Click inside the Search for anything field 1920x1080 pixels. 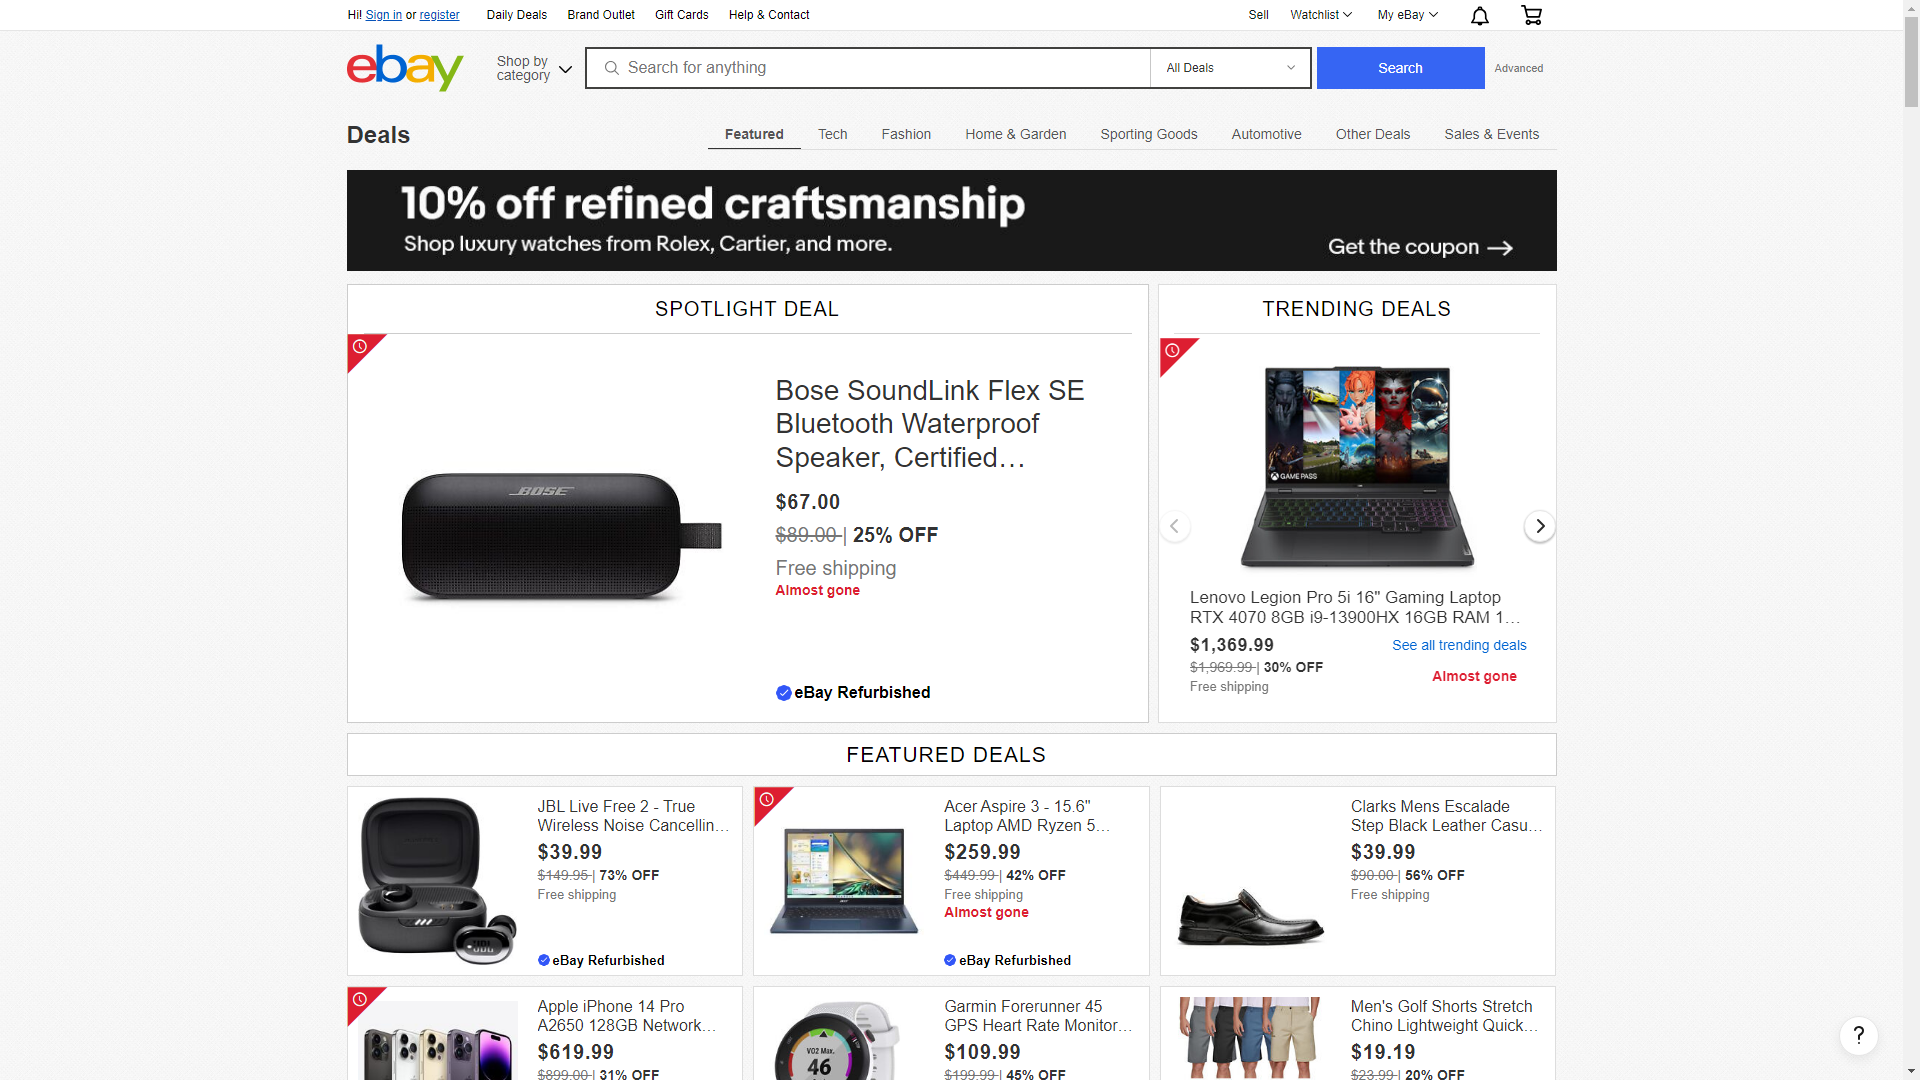868,67
